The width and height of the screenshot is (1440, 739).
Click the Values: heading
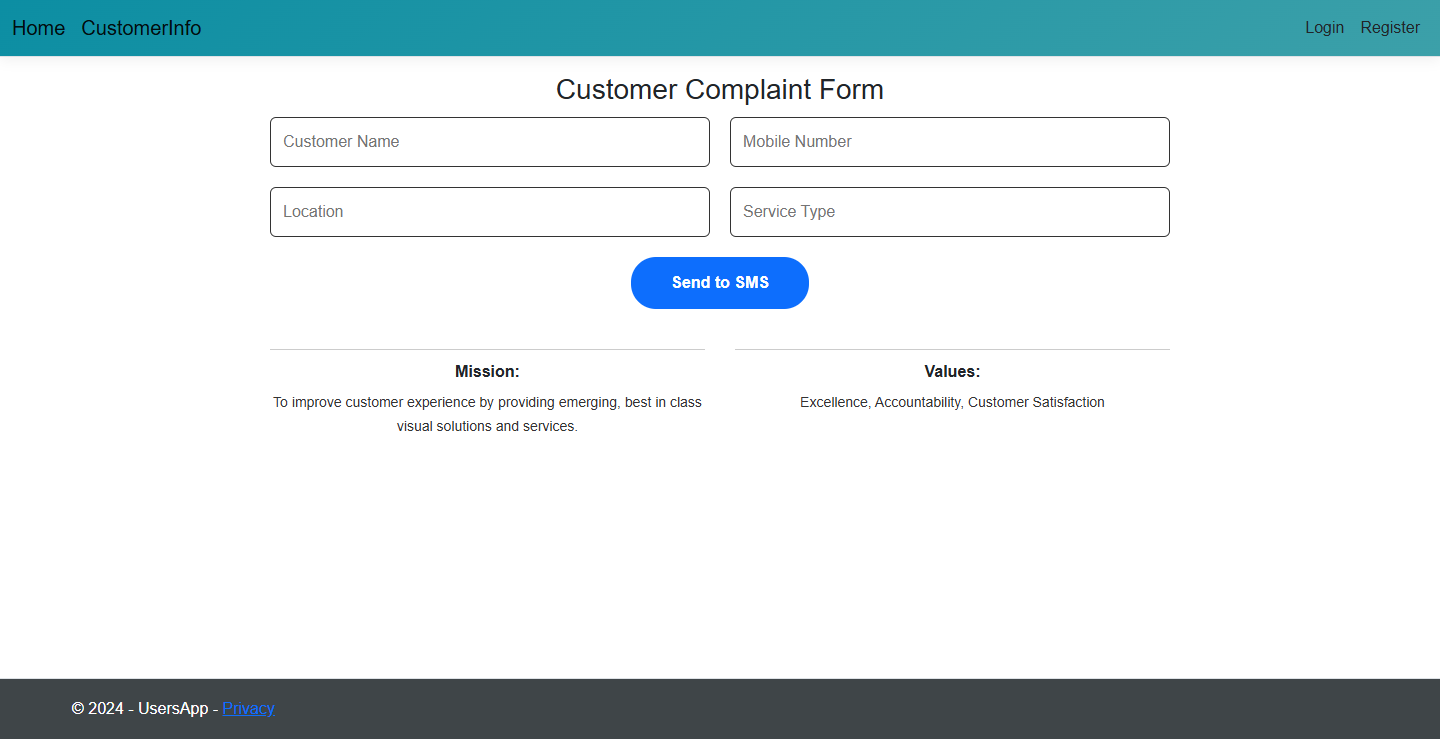(x=952, y=372)
